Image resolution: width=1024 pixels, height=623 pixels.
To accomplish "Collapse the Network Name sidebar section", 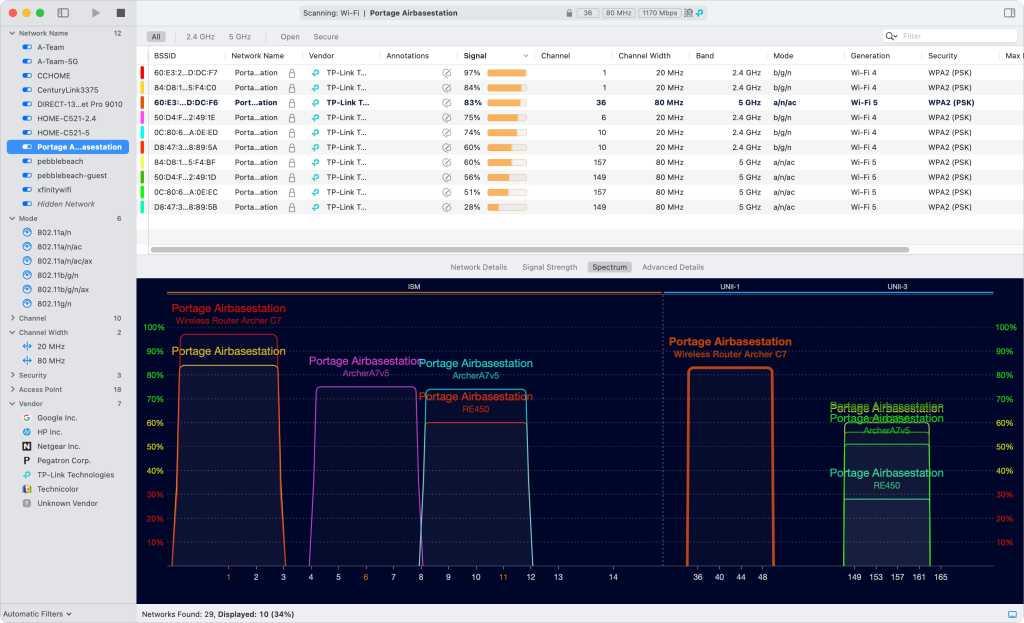I will [12, 33].
